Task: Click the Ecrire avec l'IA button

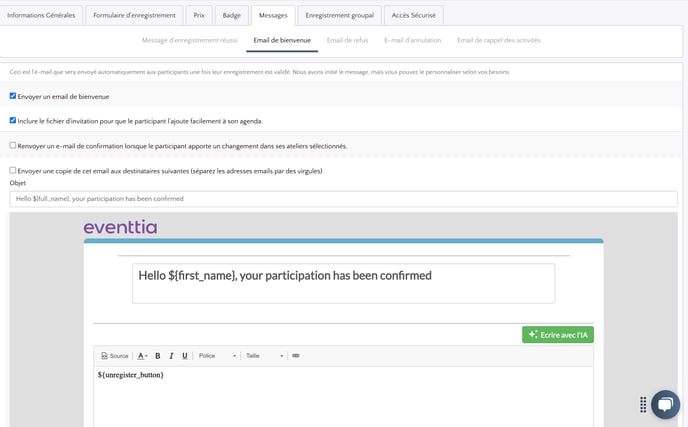Action: 558,335
